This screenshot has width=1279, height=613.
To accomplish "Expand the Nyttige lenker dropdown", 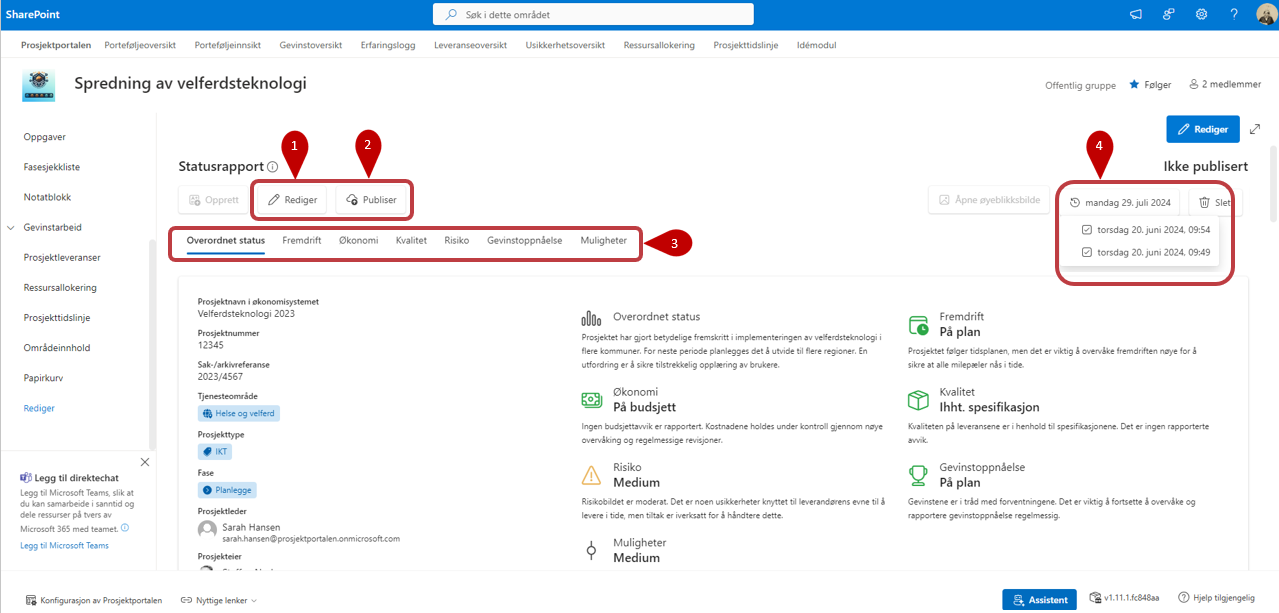I will 219,600.
